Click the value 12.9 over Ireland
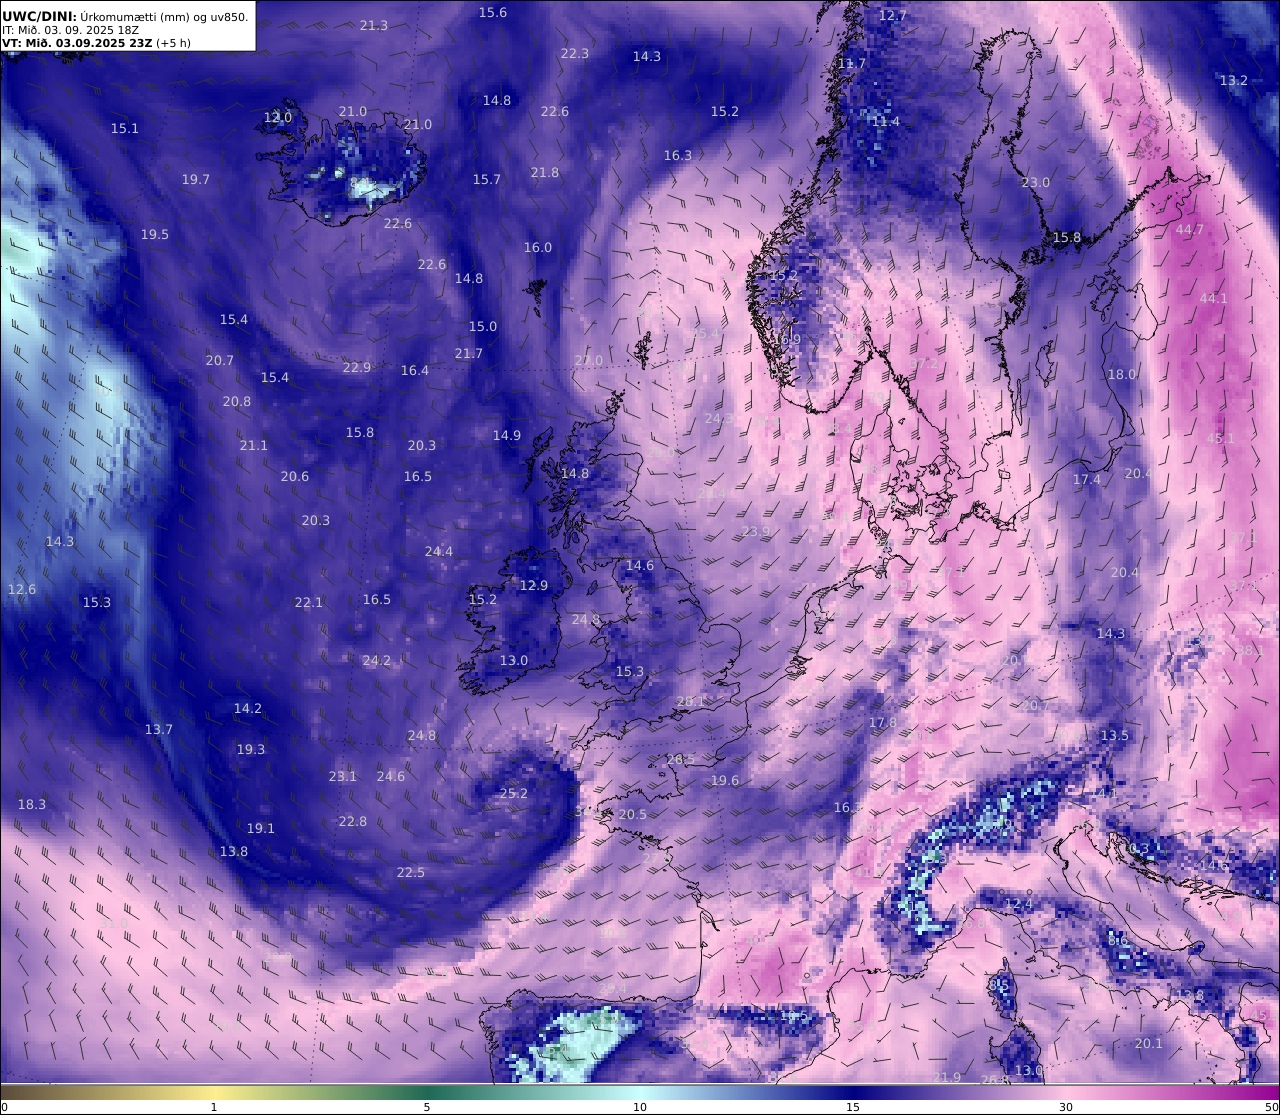 tap(534, 585)
